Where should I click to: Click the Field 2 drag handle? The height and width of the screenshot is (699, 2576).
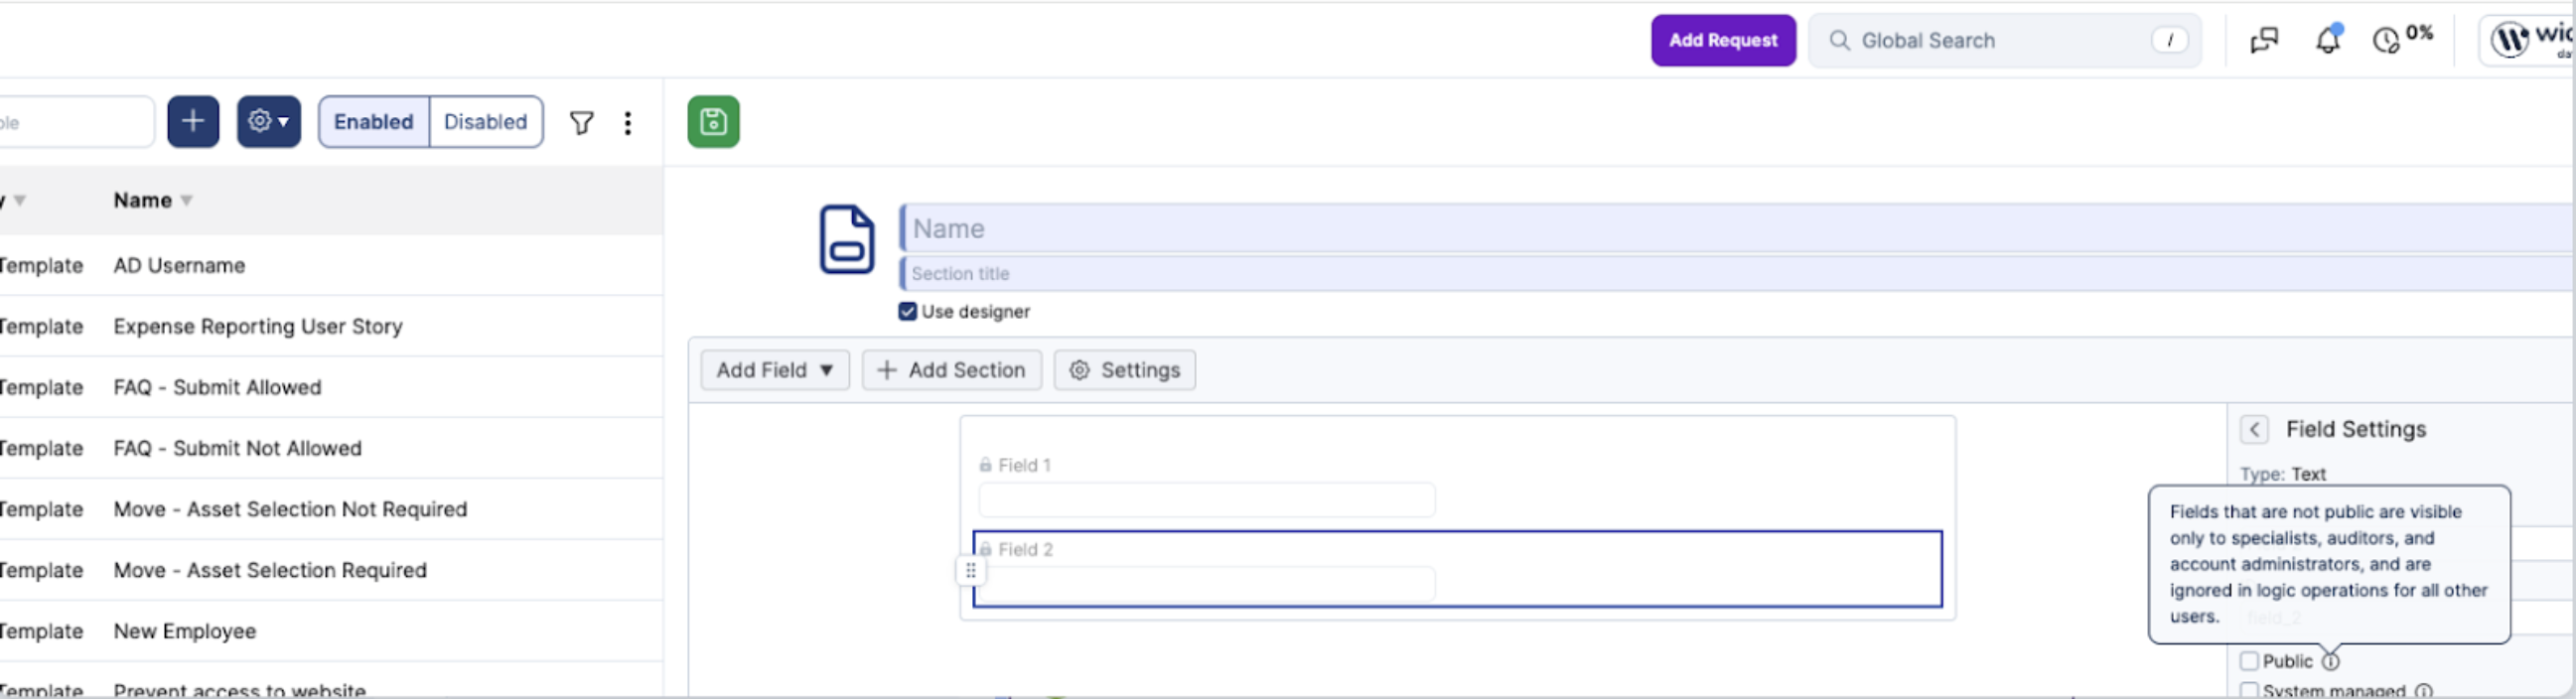[x=970, y=571]
